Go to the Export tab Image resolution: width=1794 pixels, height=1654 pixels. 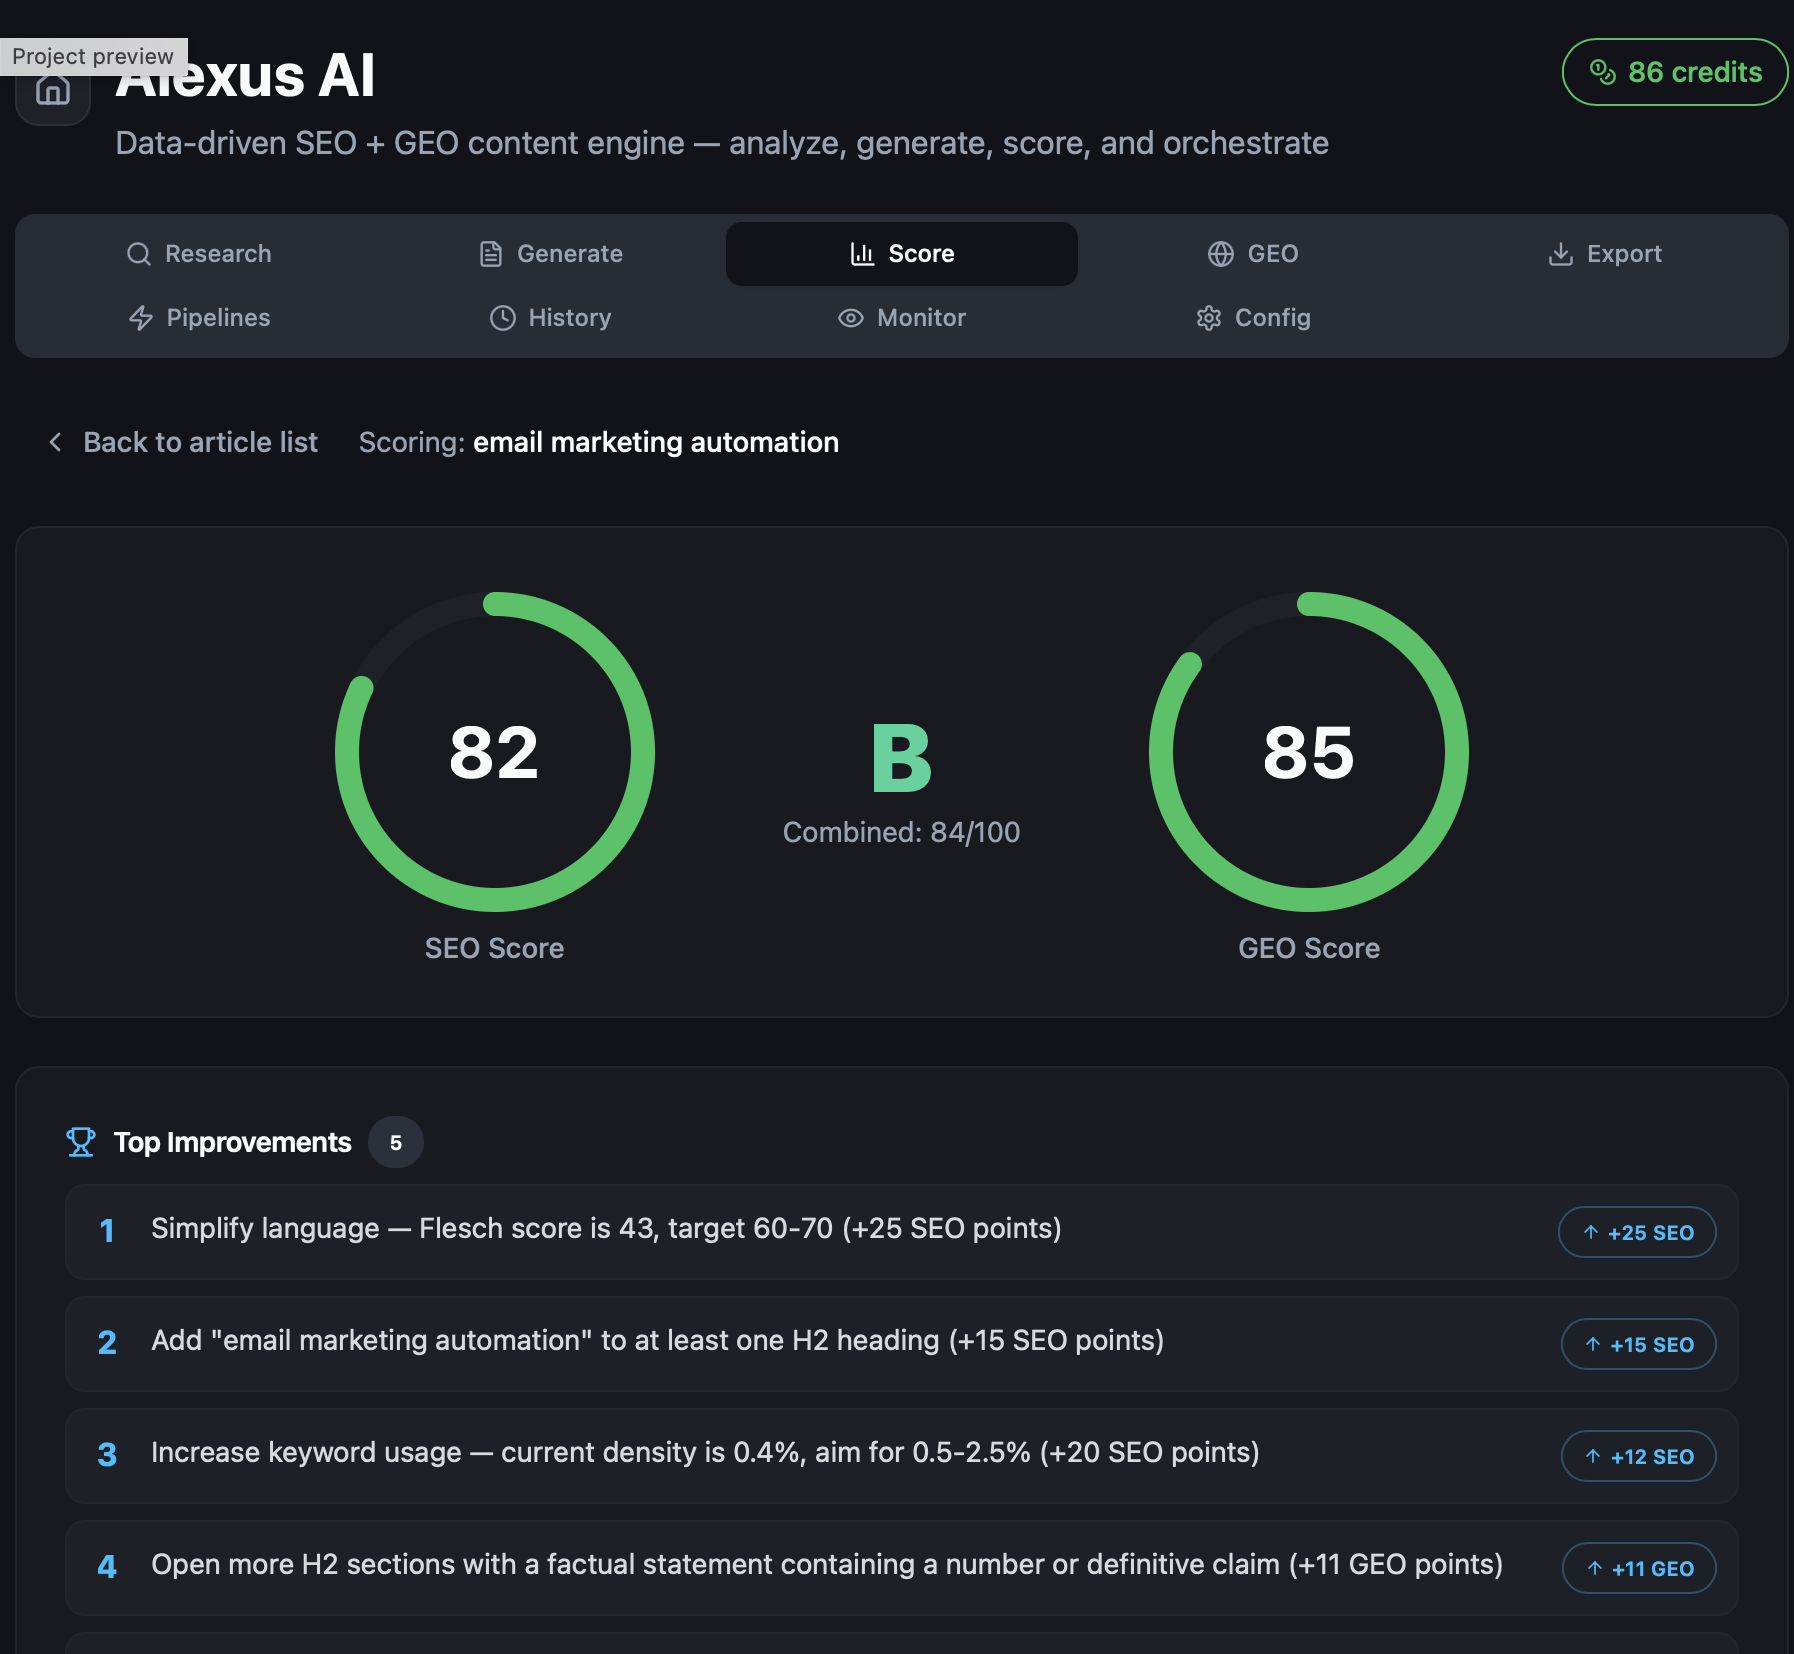tap(1605, 254)
